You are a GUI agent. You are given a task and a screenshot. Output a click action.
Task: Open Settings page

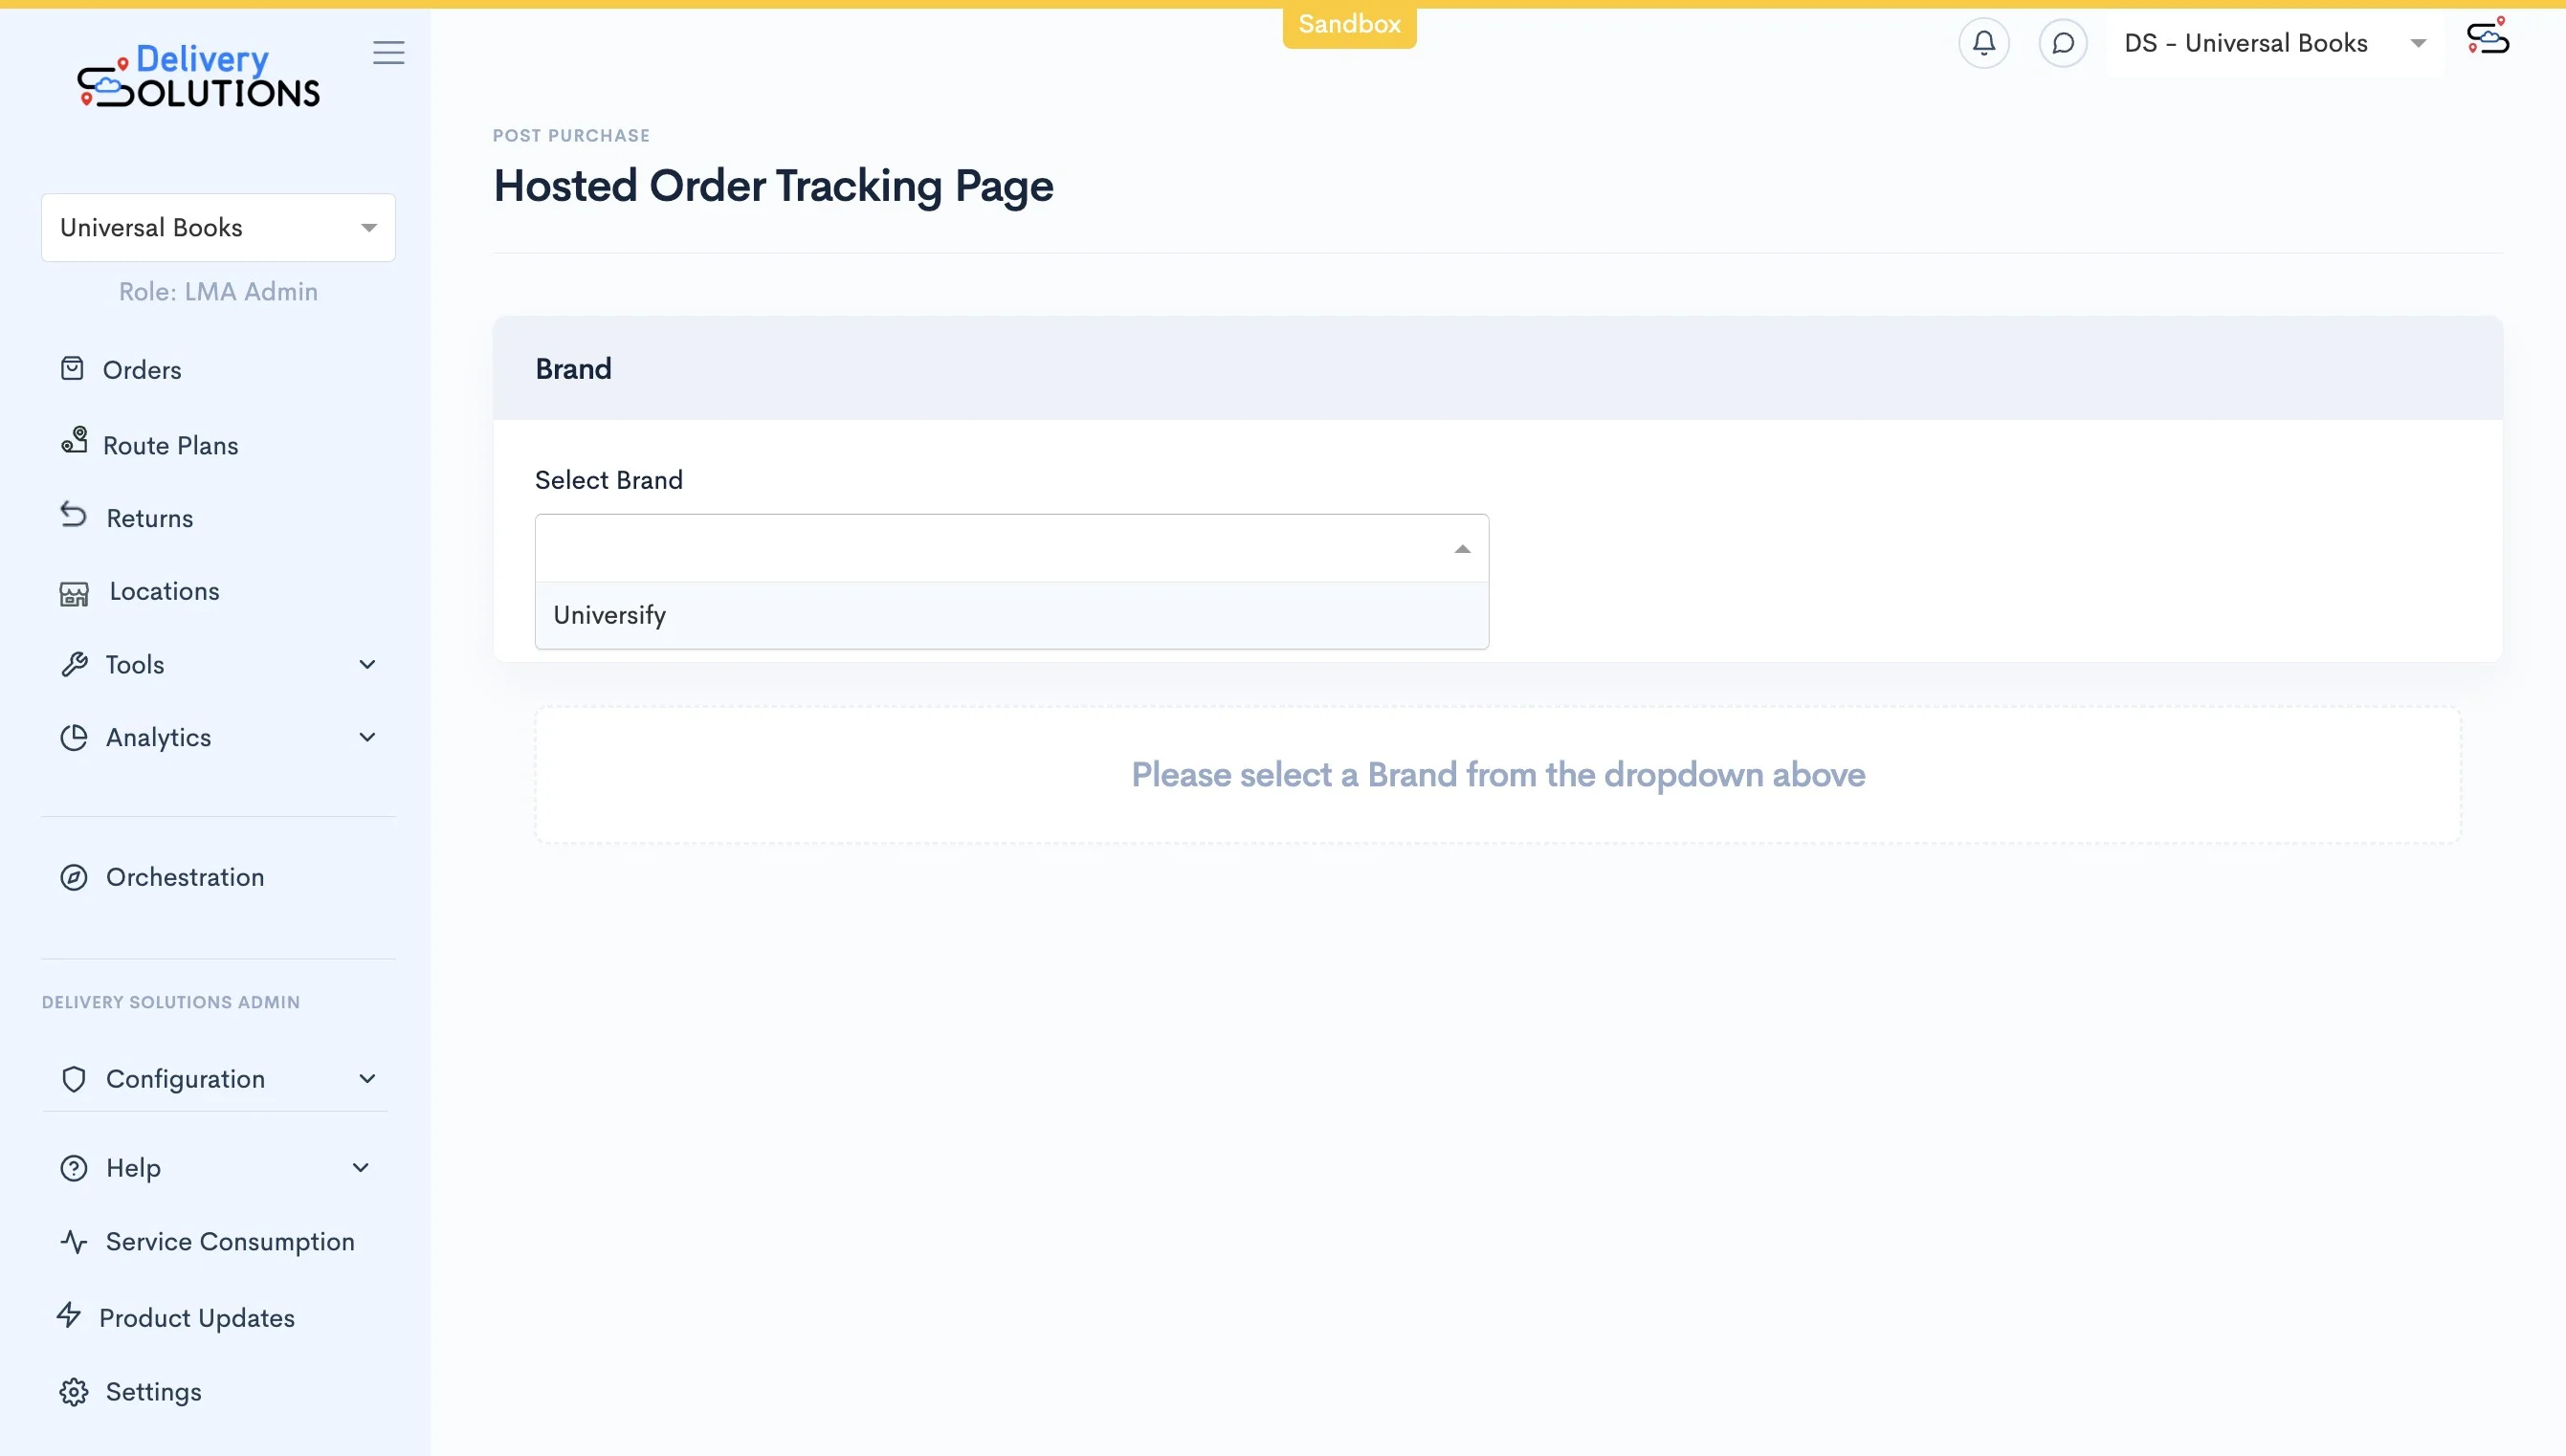point(154,1392)
